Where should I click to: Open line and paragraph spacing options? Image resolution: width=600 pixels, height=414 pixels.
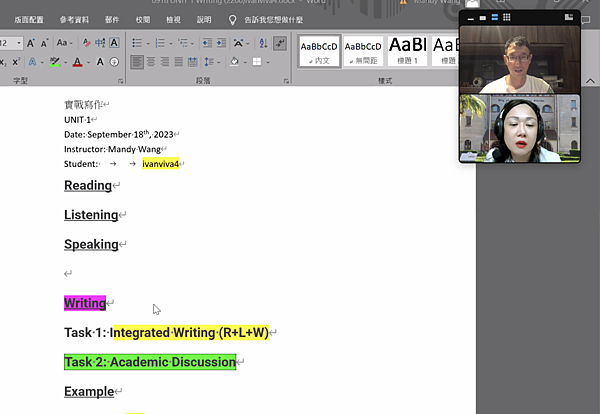(x=209, y=62)
